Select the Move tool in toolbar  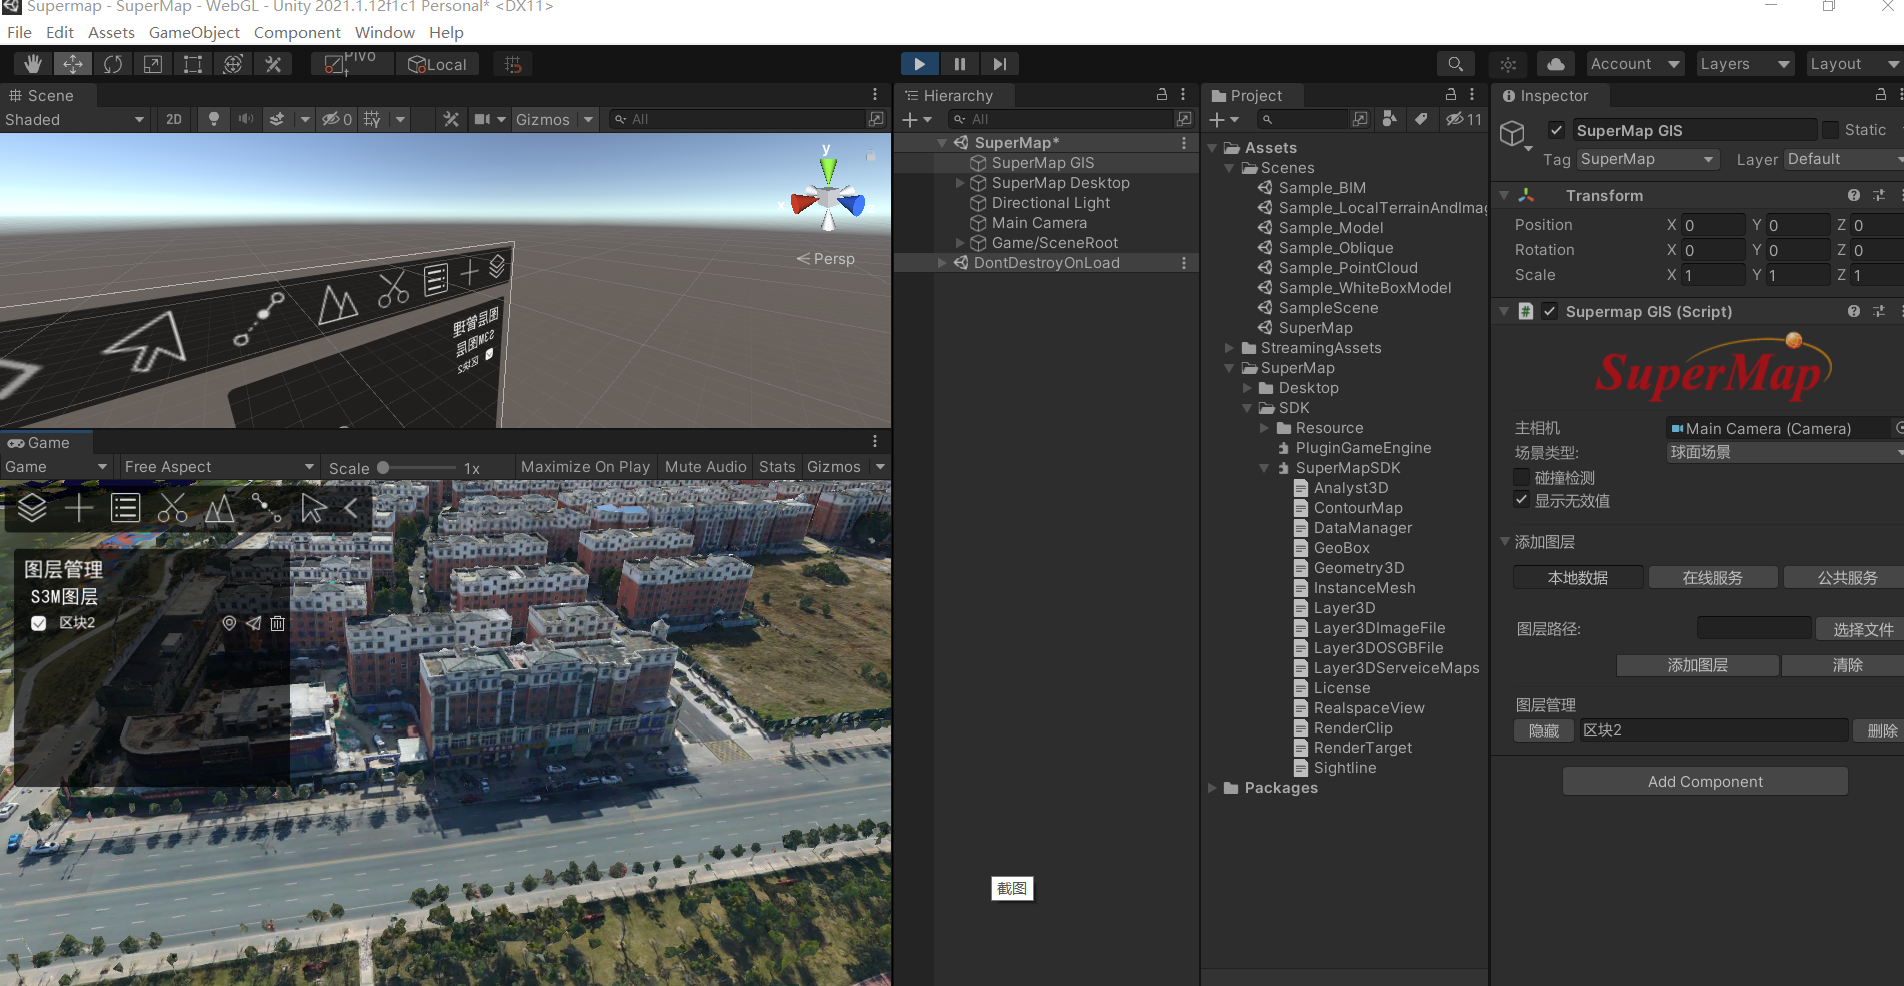point(73,64)
